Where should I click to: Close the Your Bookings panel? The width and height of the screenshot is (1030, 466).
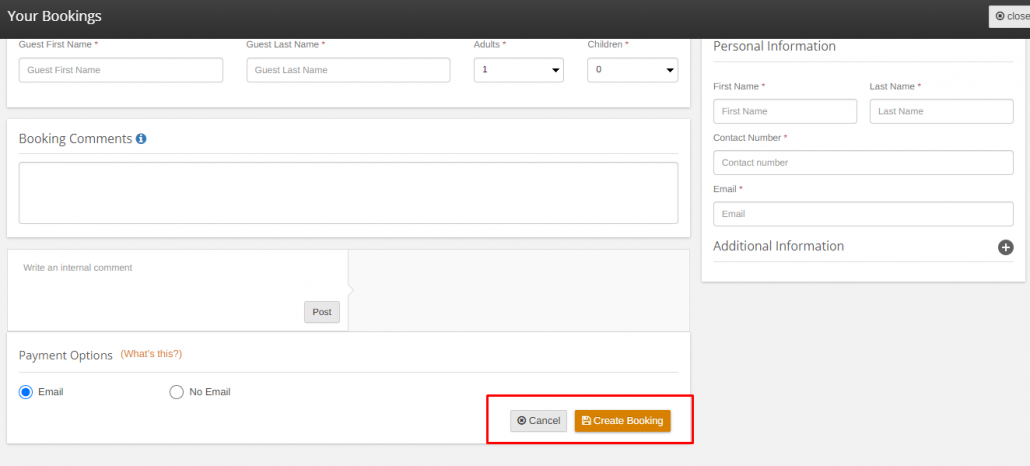(x=1010, y=16)
